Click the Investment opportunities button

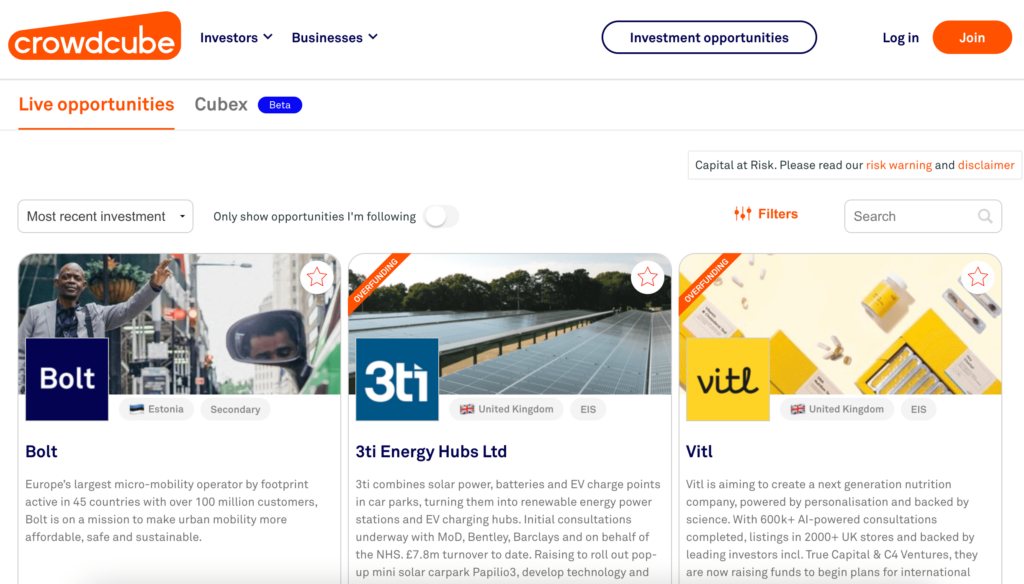click(x=709, y=37)
